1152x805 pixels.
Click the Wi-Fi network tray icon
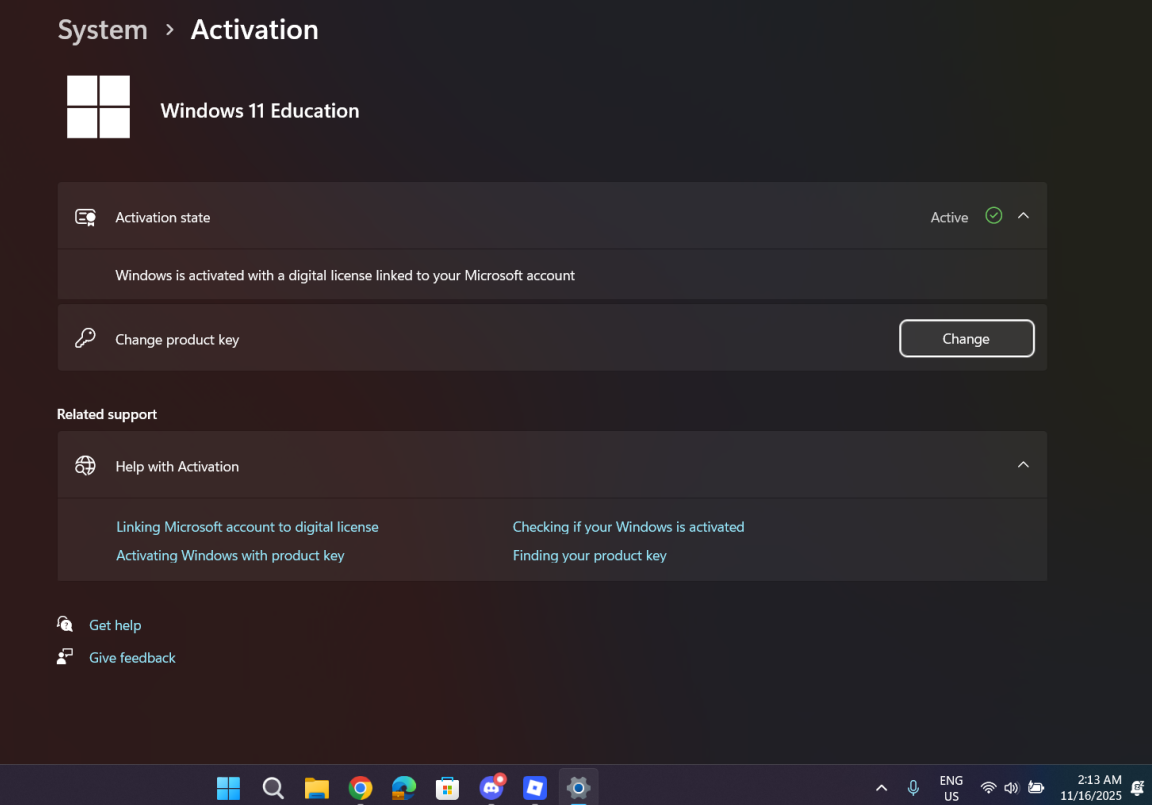(988, 788)
